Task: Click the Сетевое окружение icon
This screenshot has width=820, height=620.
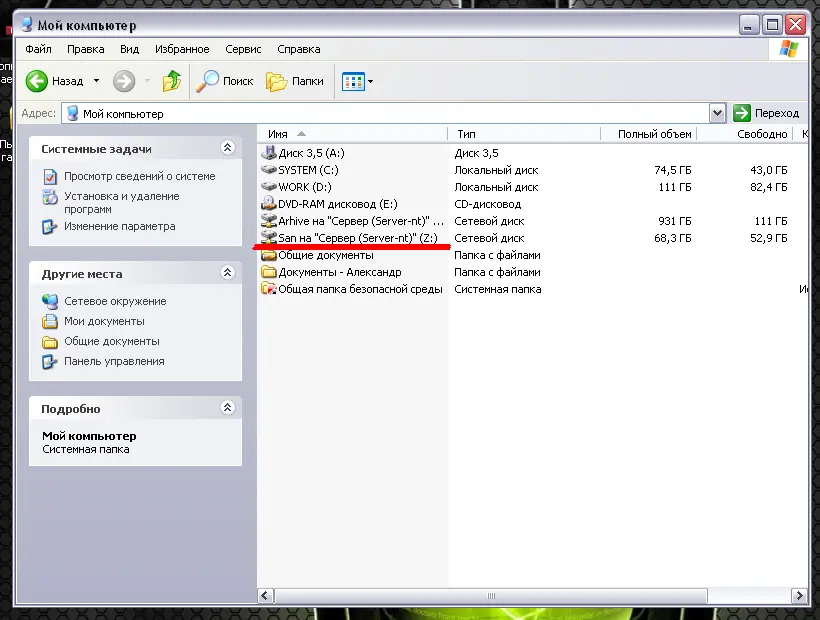Action: tap(50, 301)
